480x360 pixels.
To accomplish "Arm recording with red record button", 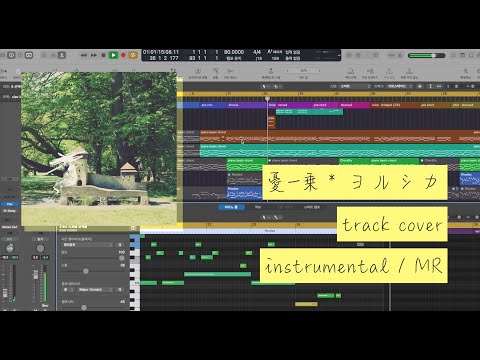I will [x=123, y=55].
